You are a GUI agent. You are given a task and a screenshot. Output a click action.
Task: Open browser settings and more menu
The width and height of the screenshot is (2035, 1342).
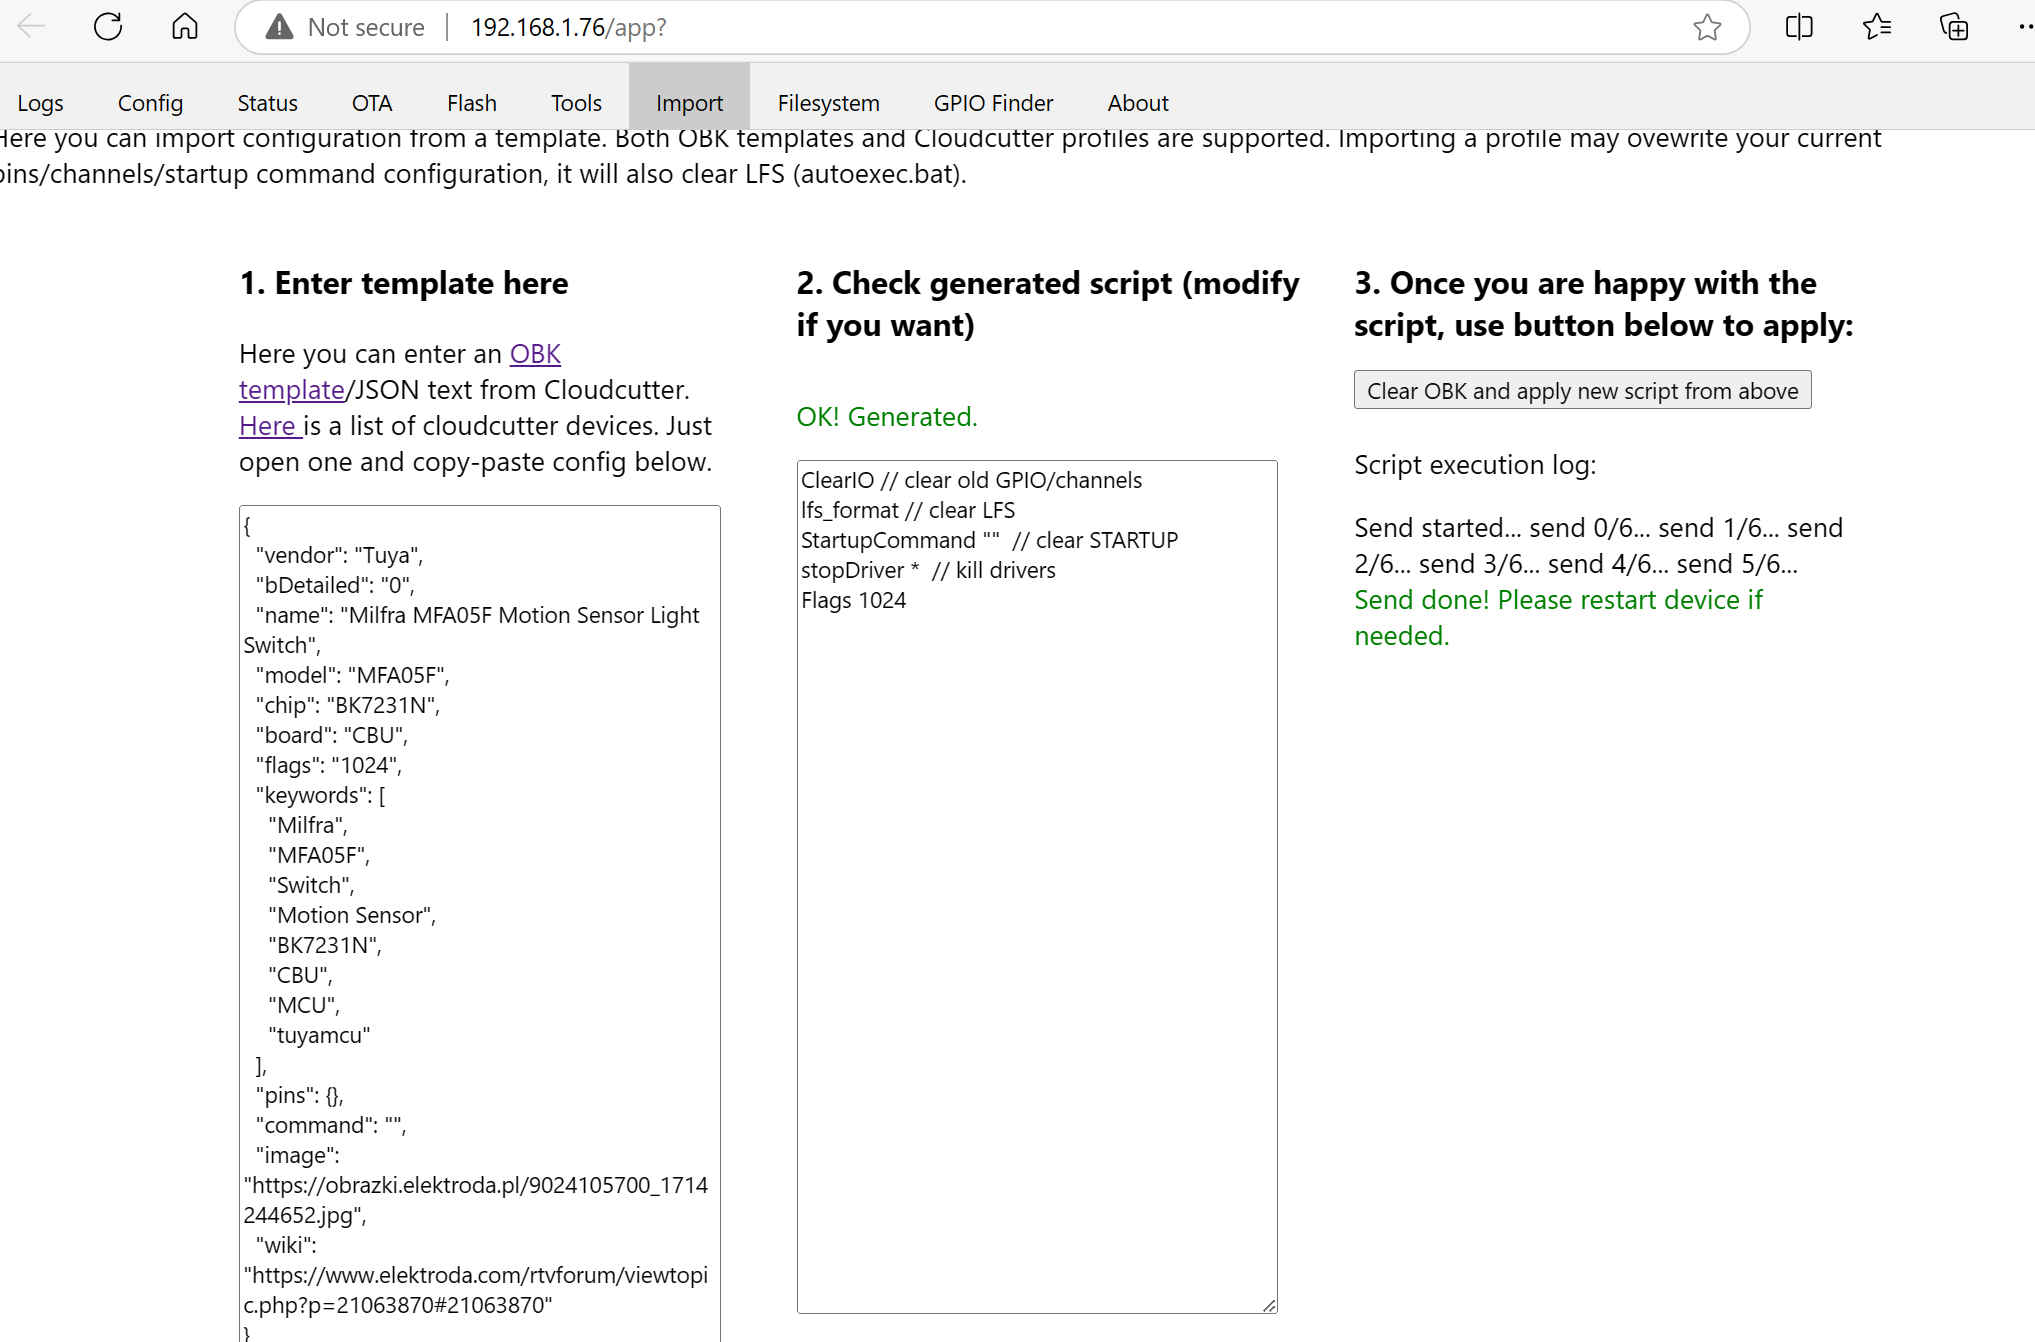[2025, 27]
